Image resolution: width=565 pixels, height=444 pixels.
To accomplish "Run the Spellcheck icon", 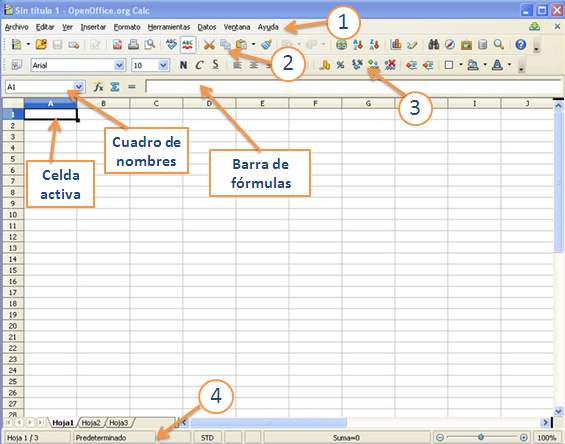I will (171, 44).
